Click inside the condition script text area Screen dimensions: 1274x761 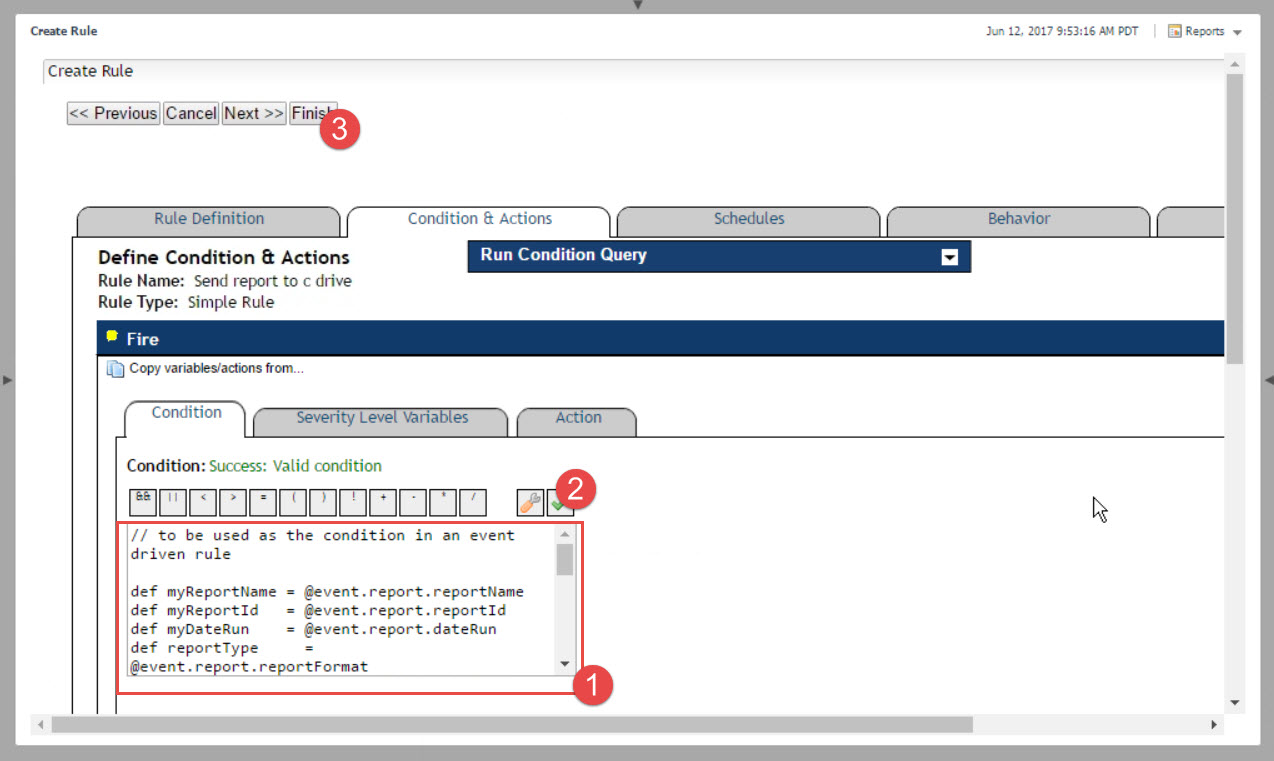340,600
